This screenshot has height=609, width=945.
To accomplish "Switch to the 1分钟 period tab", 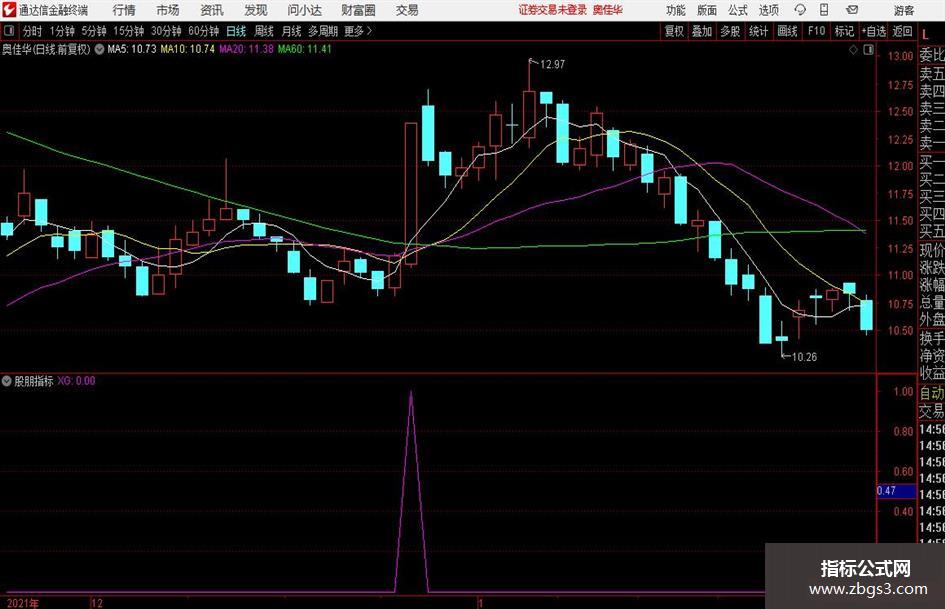I will click(62, 31).
